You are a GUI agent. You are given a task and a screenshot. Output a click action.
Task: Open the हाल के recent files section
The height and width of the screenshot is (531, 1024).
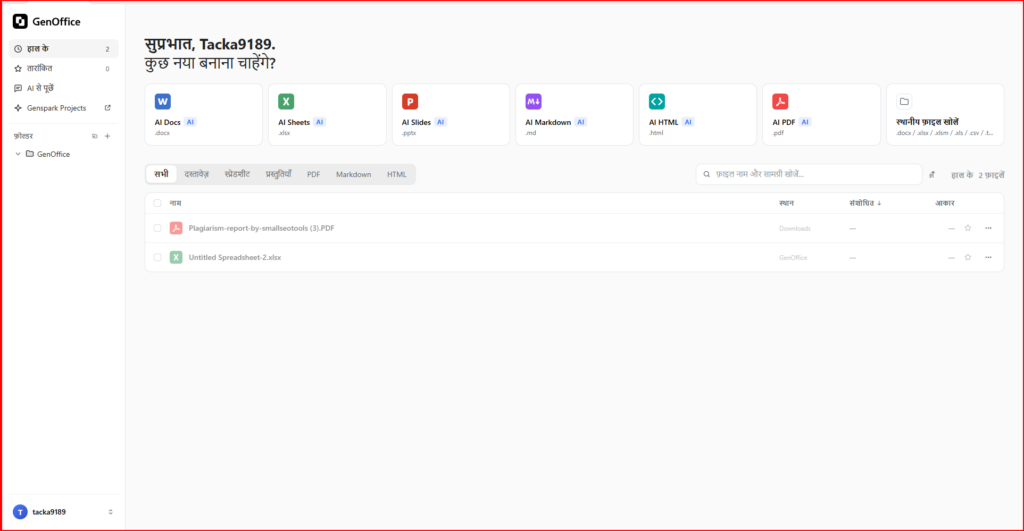[63, 48]
